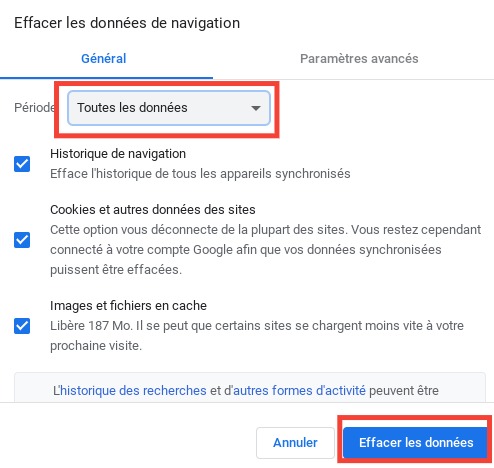Click the Cookies et autres données des sites label
The width and height of the screenshot is (494, 468).
pos(153,210)
